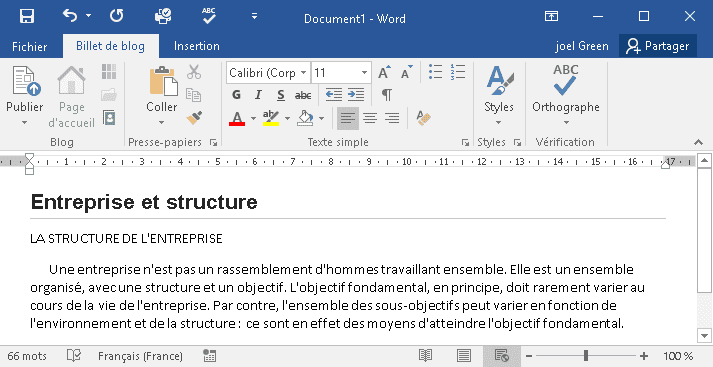Show paragraph marks with pilcrow icon
The height and width of the screenshot is (367, 713).
[x=387, y=95]
